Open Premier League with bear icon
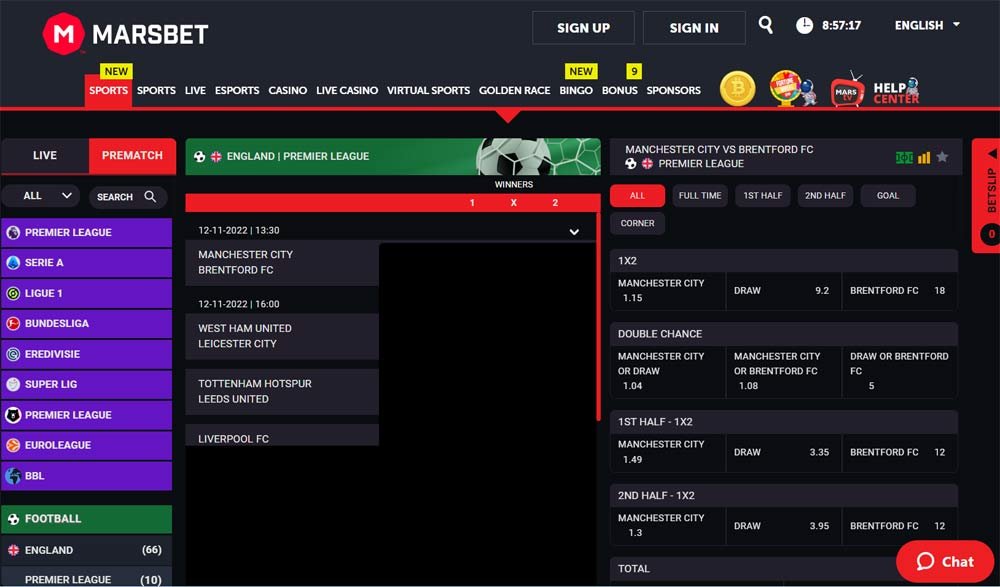 coord(87,415)
